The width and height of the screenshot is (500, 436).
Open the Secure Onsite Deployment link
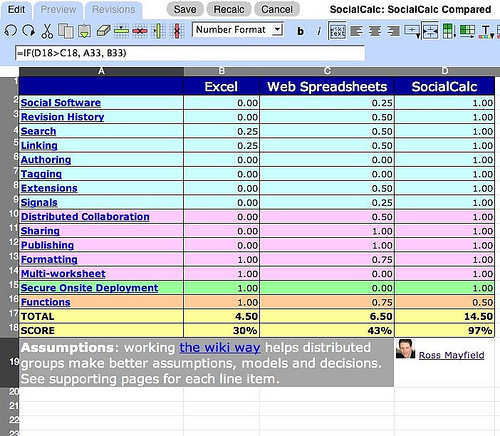point(89,288)
